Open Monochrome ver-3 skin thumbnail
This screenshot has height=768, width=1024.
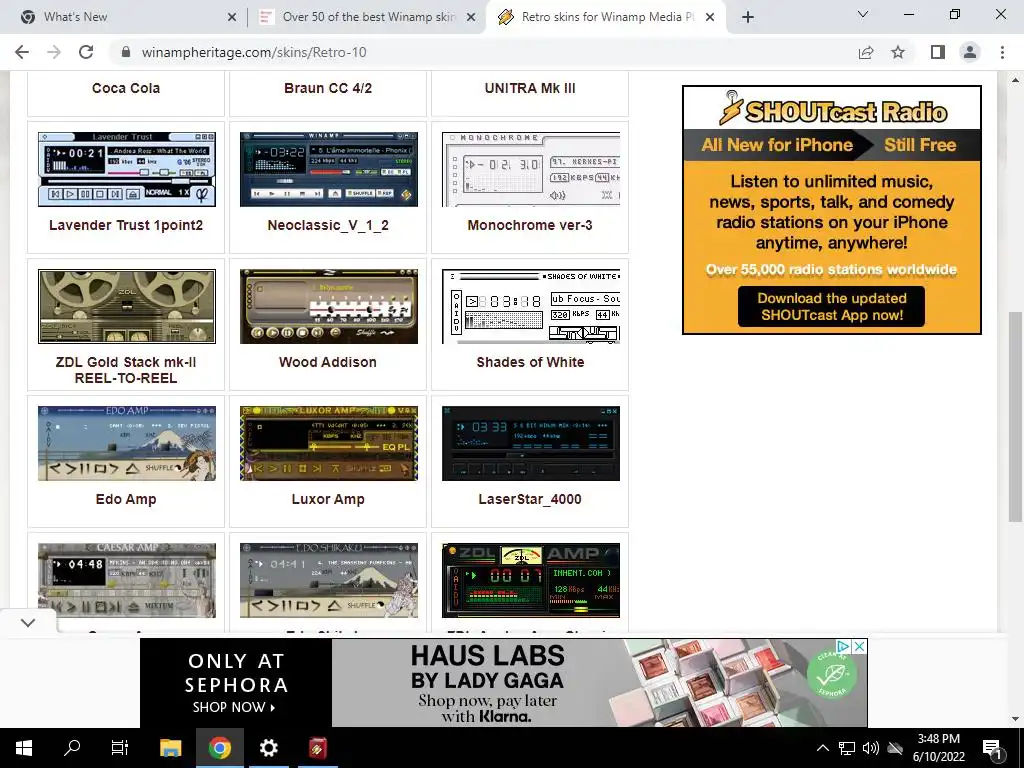530,169
